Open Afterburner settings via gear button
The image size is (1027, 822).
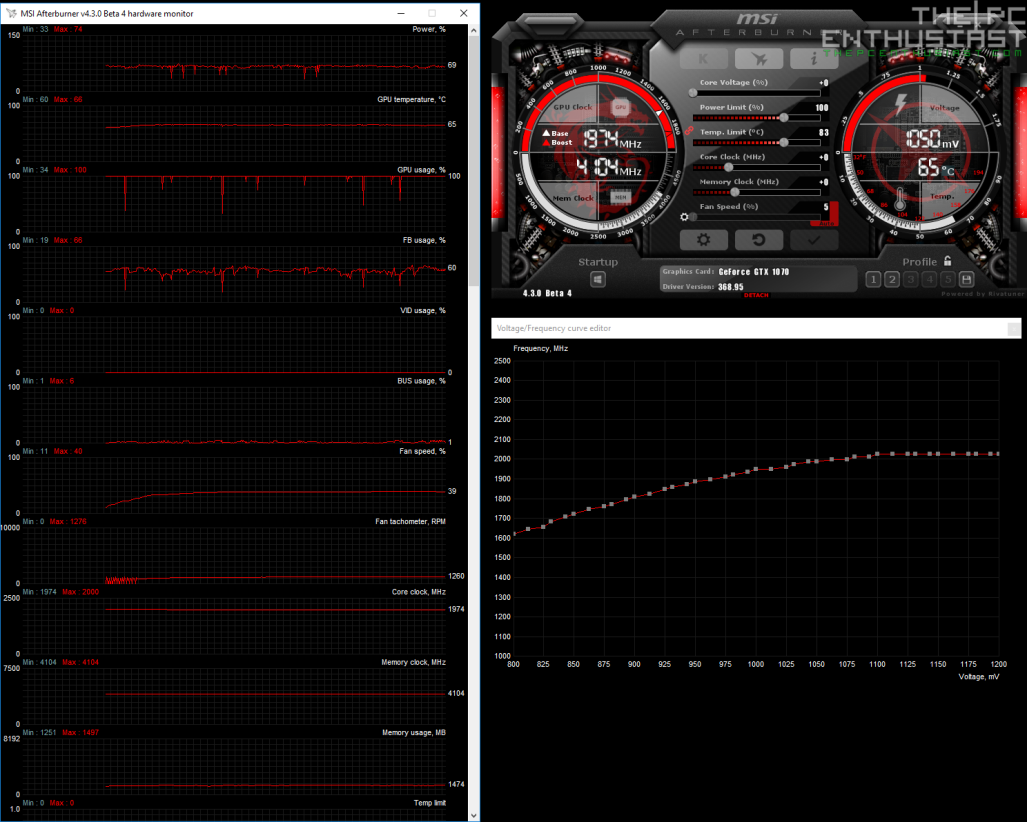click(x=703, y=240)
